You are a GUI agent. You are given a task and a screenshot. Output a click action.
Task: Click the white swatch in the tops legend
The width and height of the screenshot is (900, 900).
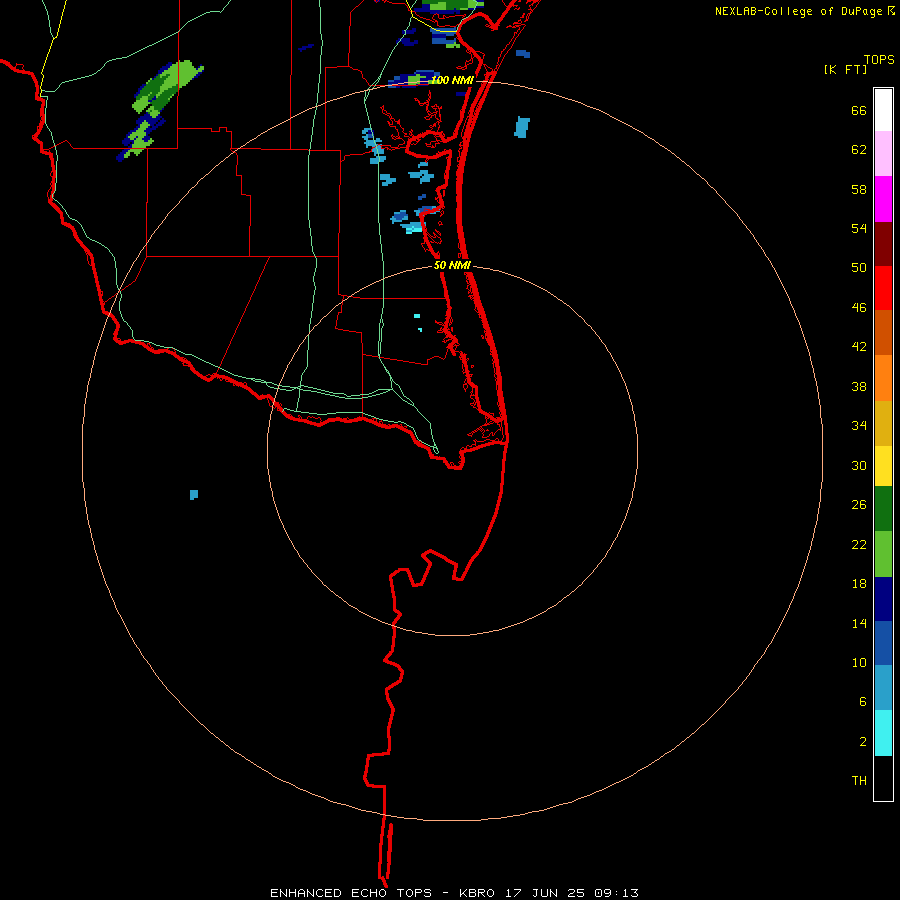tap(883, 110)
